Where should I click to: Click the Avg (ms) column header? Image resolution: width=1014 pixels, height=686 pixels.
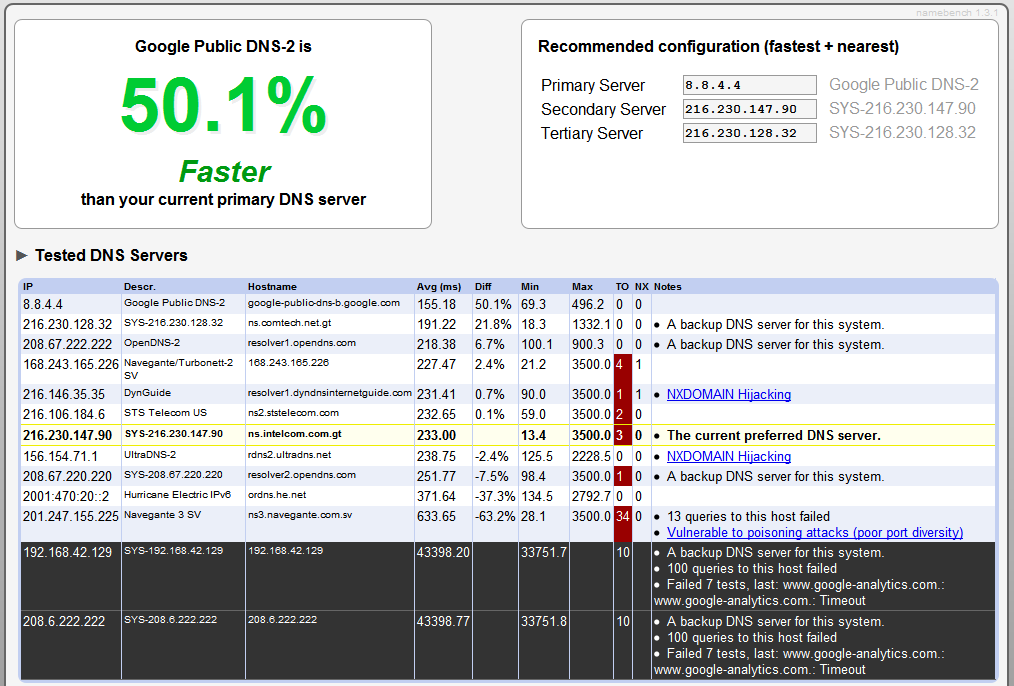[x=439, y=286]
